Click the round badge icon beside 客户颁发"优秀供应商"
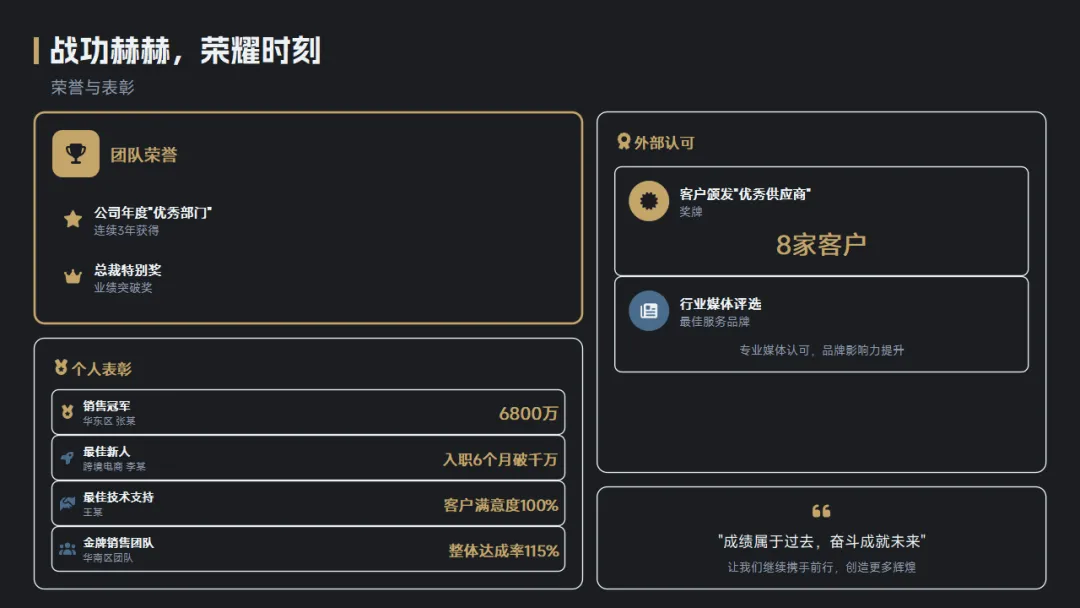Screen dimensions: 1080x608 click(648, 201)
